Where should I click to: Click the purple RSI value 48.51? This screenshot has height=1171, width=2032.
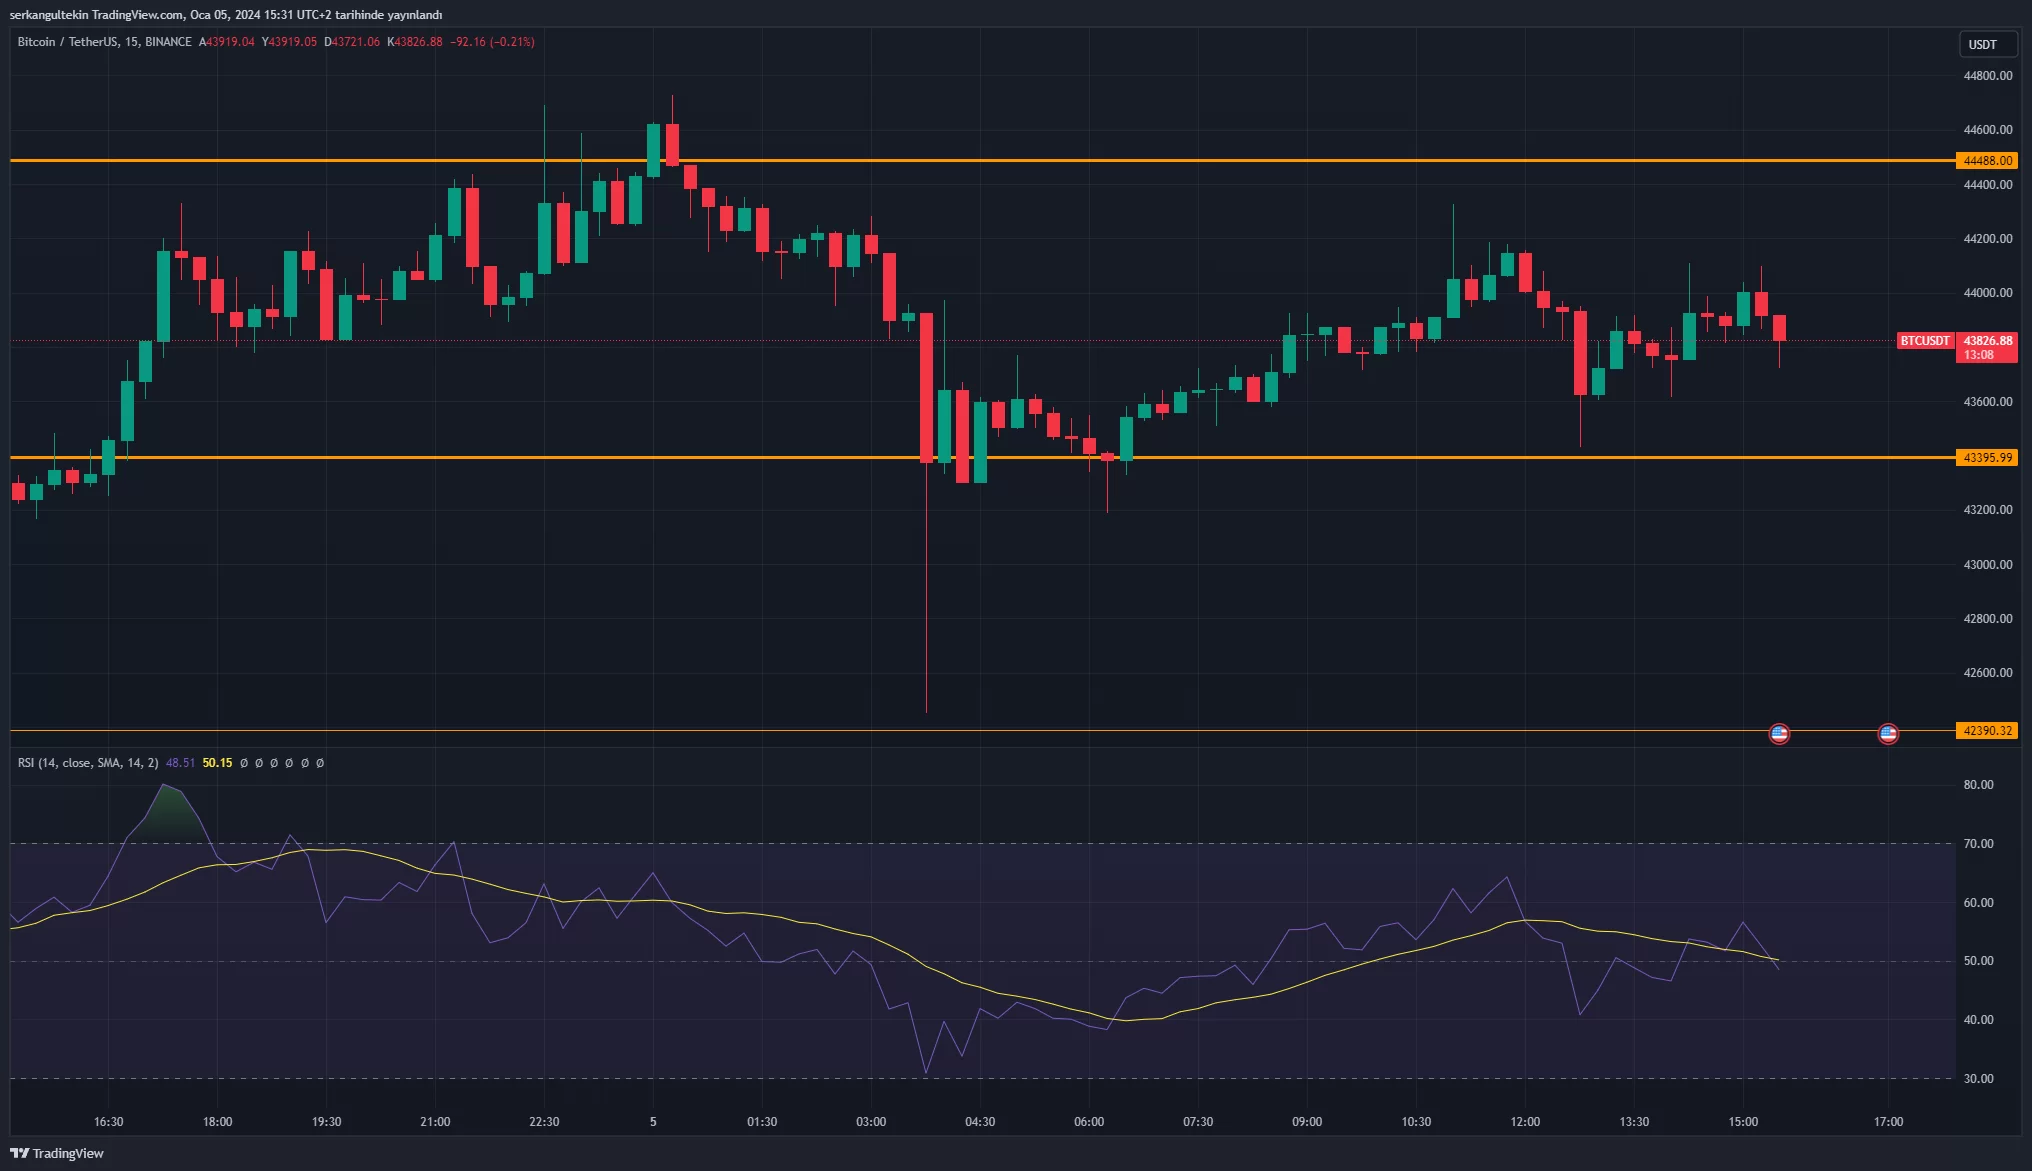pos(180,763)
